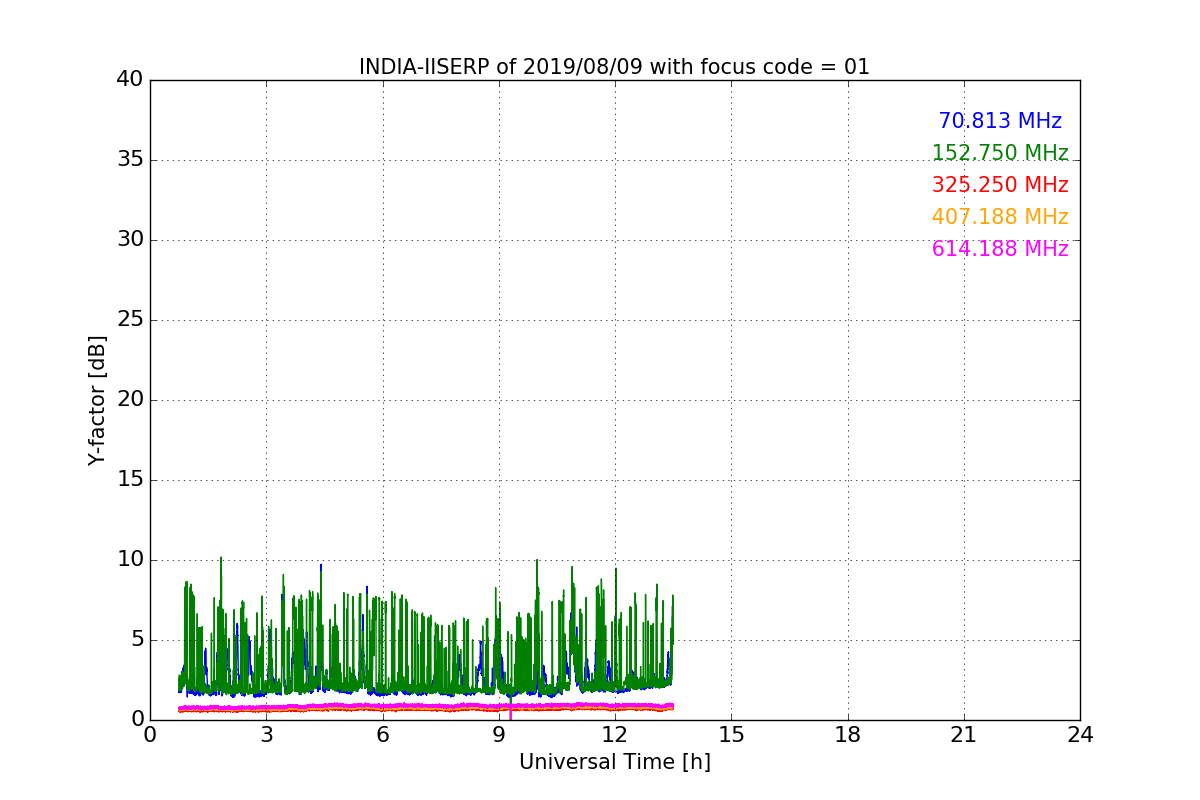The image size is (1200, 800).
Task: Select the red 325.250 MHz legend label
Action: (1000, 185)
